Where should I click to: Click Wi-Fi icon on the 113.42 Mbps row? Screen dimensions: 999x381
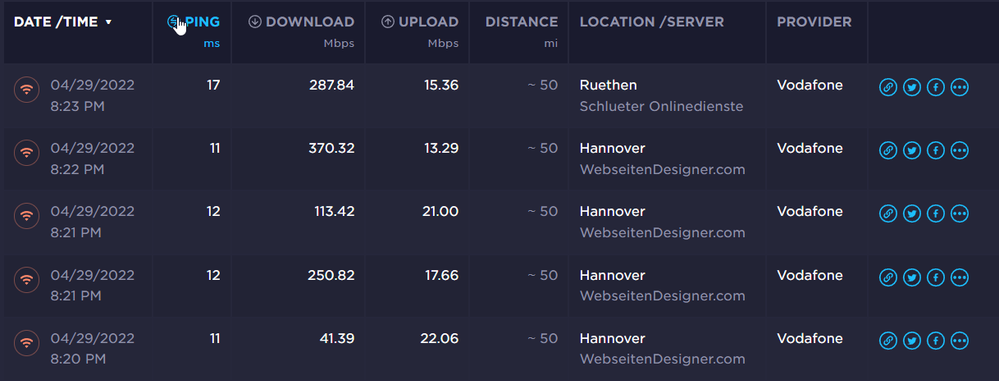26,215
